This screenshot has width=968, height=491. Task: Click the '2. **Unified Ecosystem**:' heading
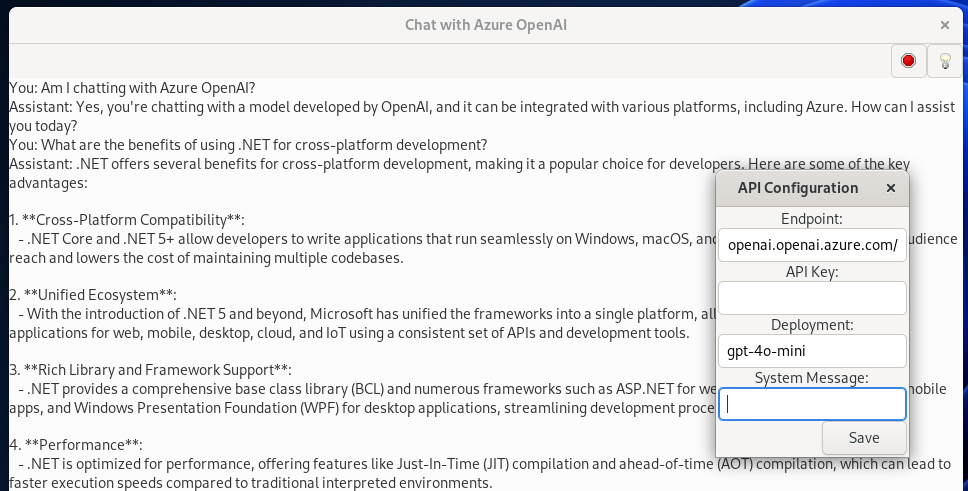pos(93,295)
